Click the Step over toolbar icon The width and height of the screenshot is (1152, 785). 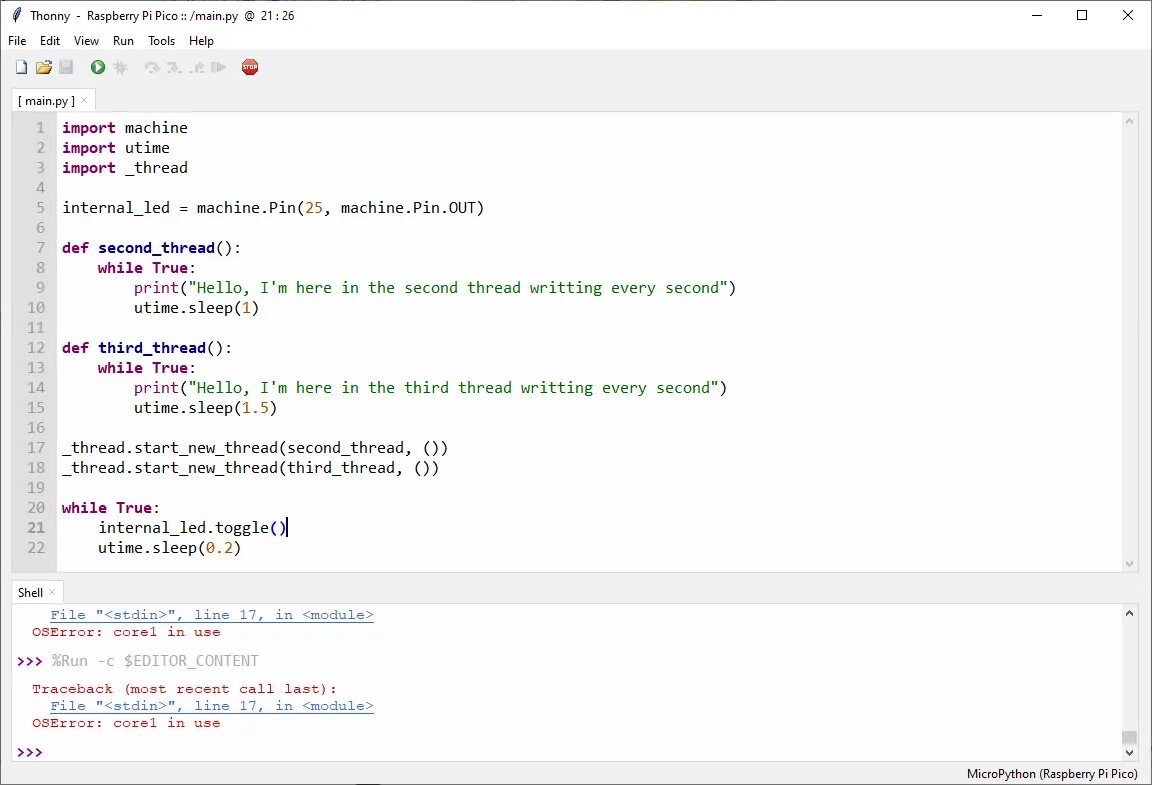pos(152,68)
